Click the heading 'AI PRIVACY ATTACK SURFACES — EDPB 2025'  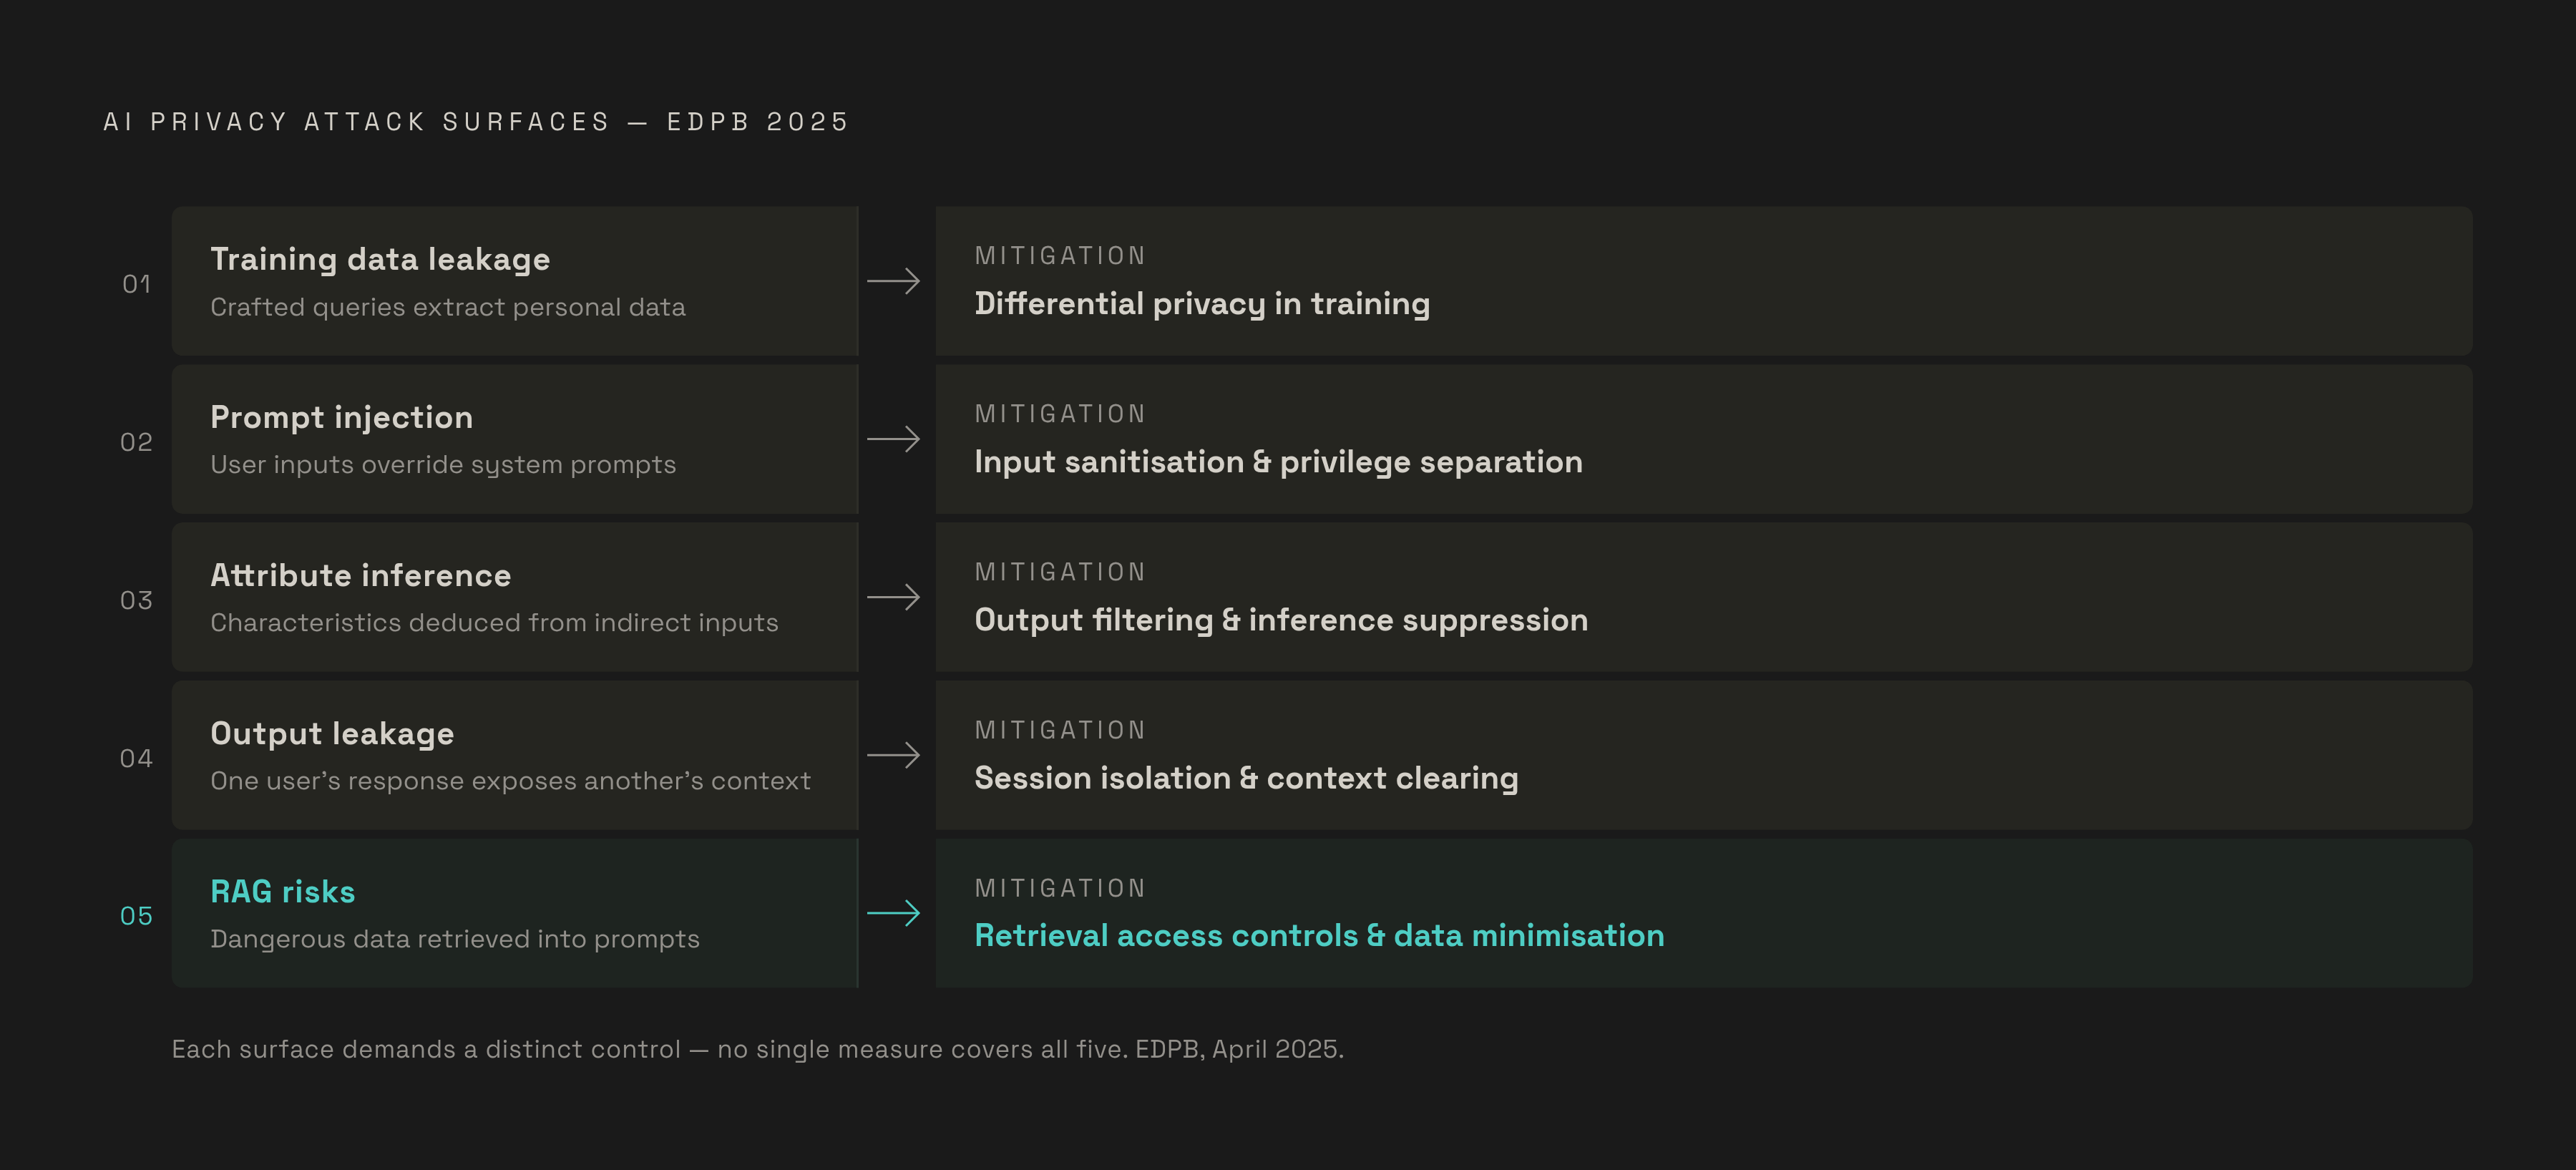476,122
